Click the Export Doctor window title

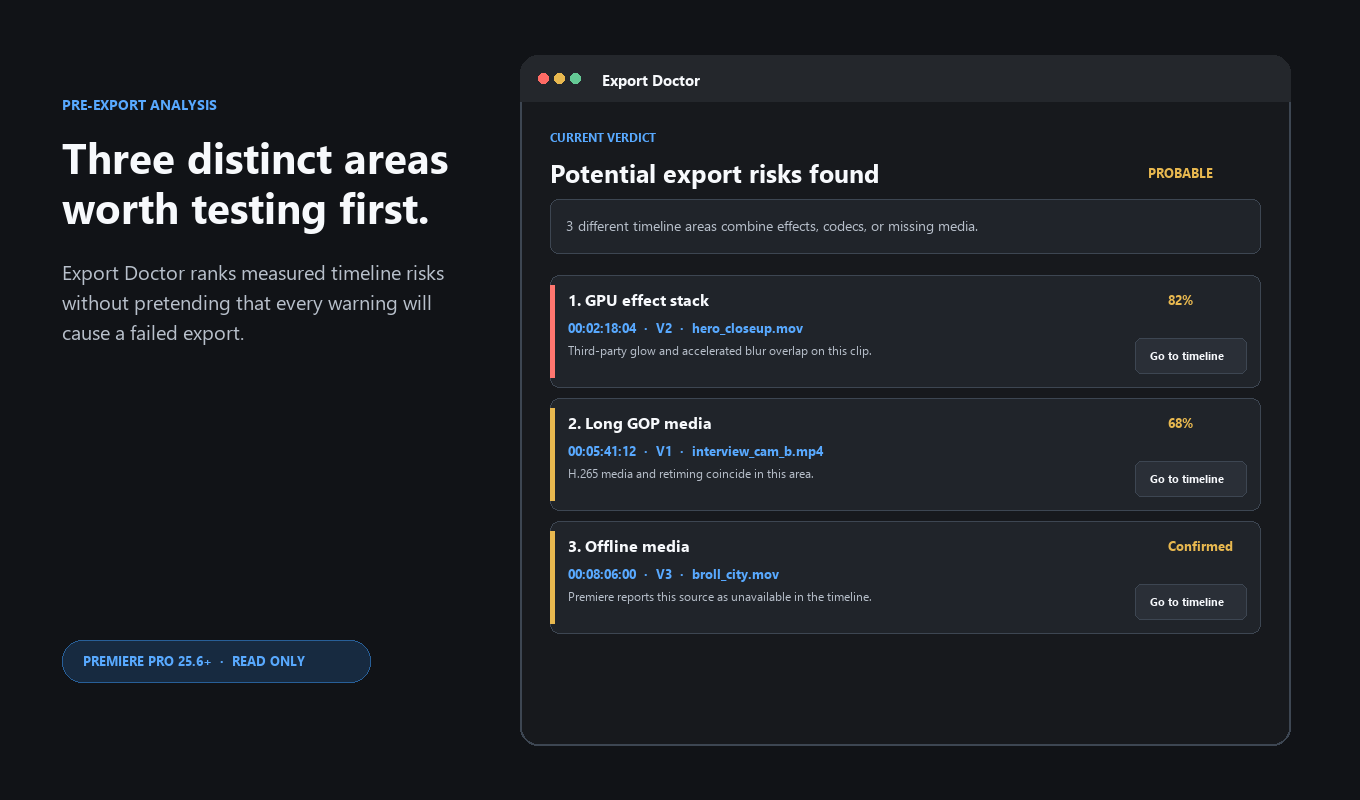point(651,81)
